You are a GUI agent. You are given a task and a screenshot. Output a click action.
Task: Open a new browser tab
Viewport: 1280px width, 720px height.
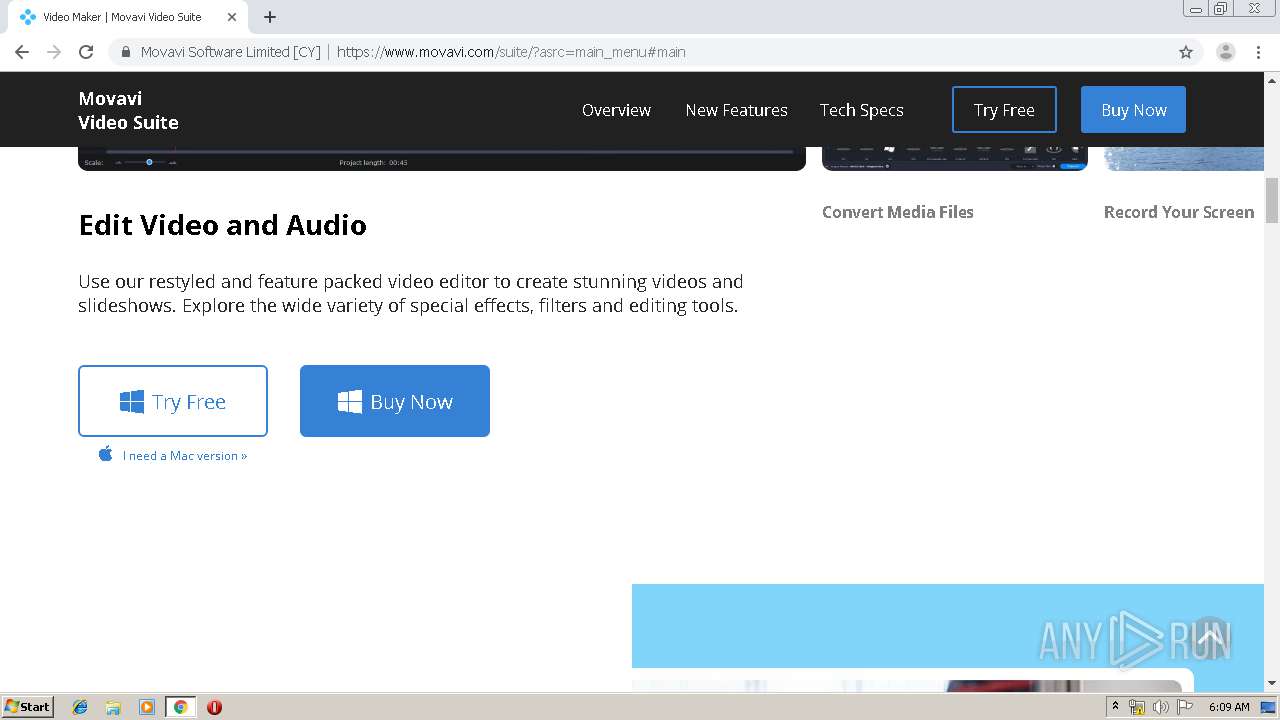[270, 17]
